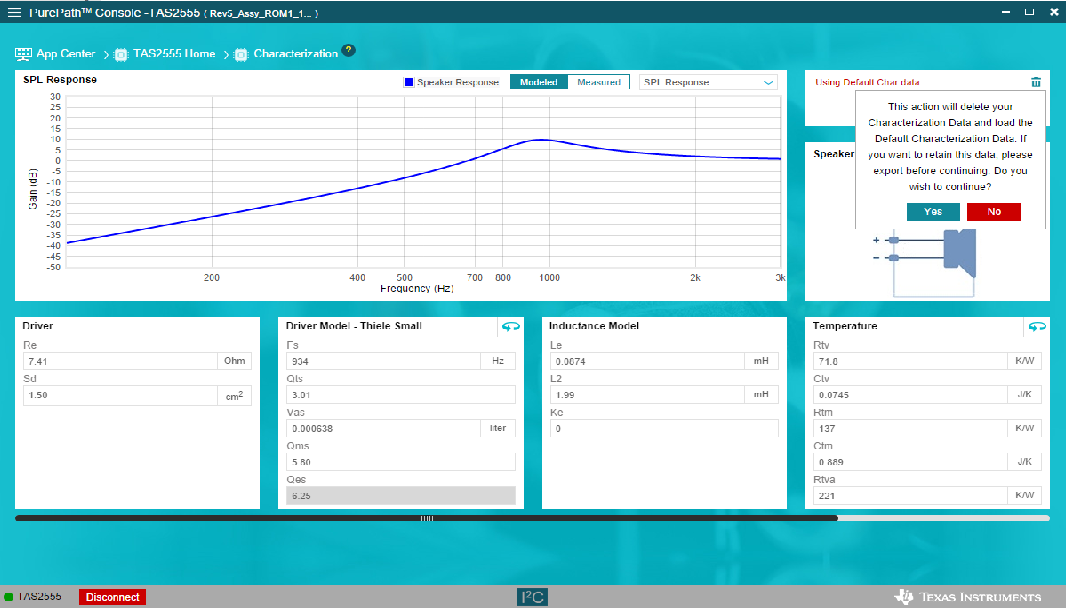This screenshot has width=1066, height=608.
Task: Click the I2C icon in status bar
Action: click(532, 597)
